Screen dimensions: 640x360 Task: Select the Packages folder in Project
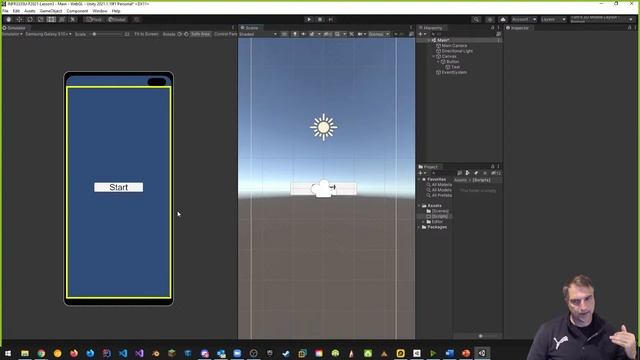[437, 227]
